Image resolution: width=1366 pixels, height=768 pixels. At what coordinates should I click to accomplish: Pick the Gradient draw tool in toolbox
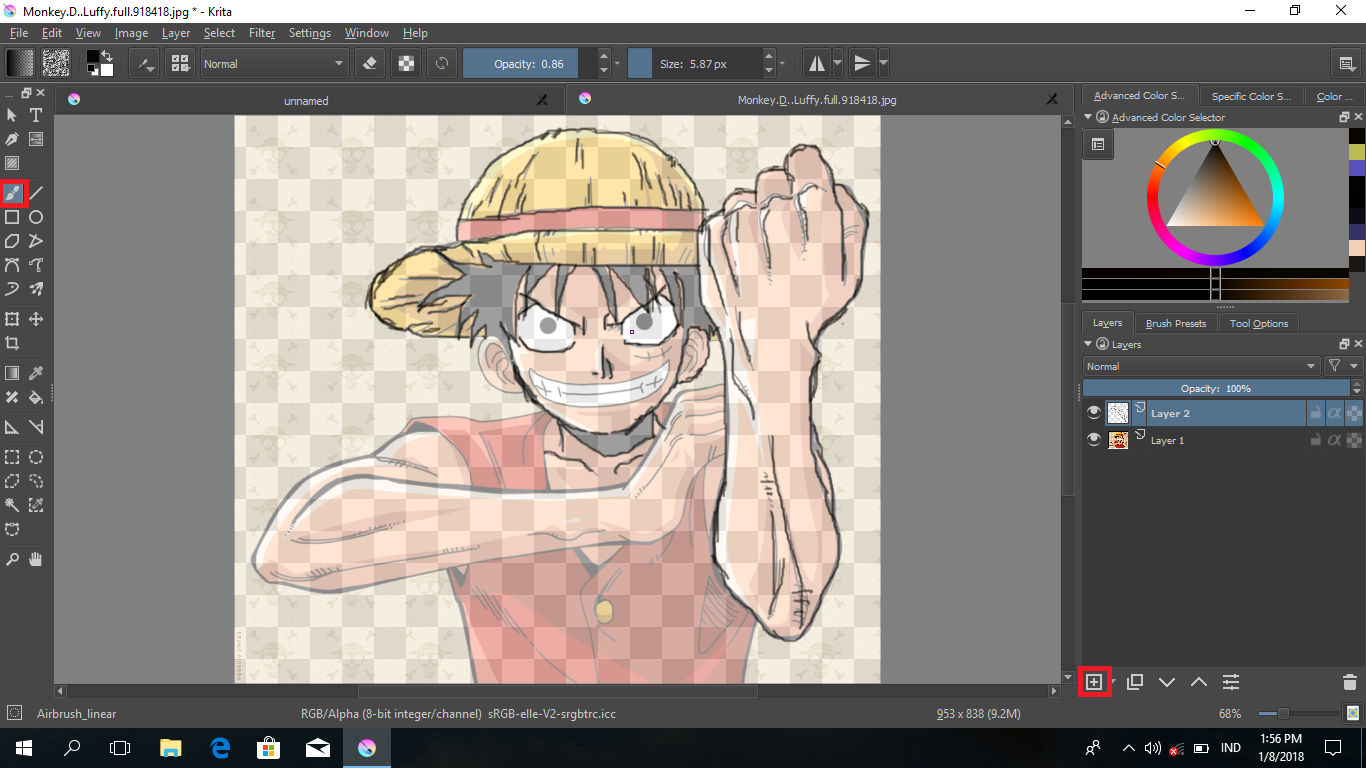click(x=12, y=373)
